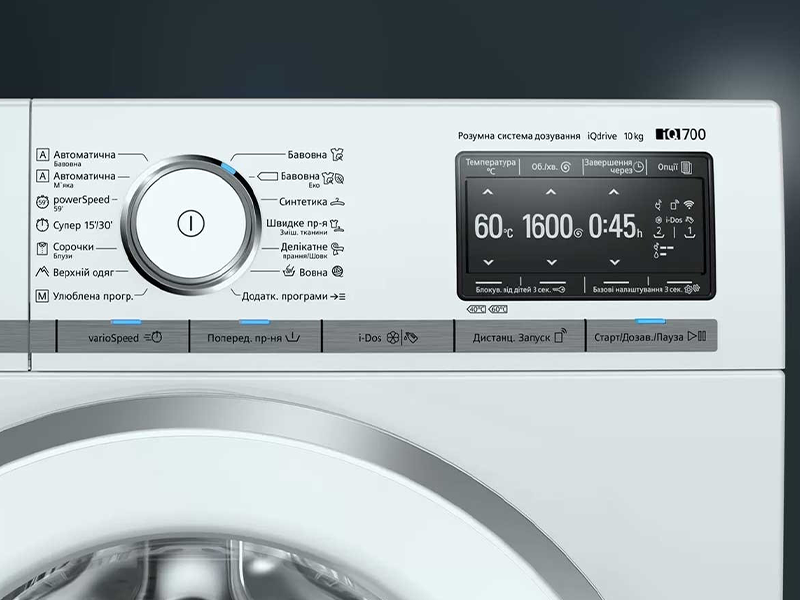Tap the remote phone indicator on display
The image size is (800, 600).
[674, 205]
